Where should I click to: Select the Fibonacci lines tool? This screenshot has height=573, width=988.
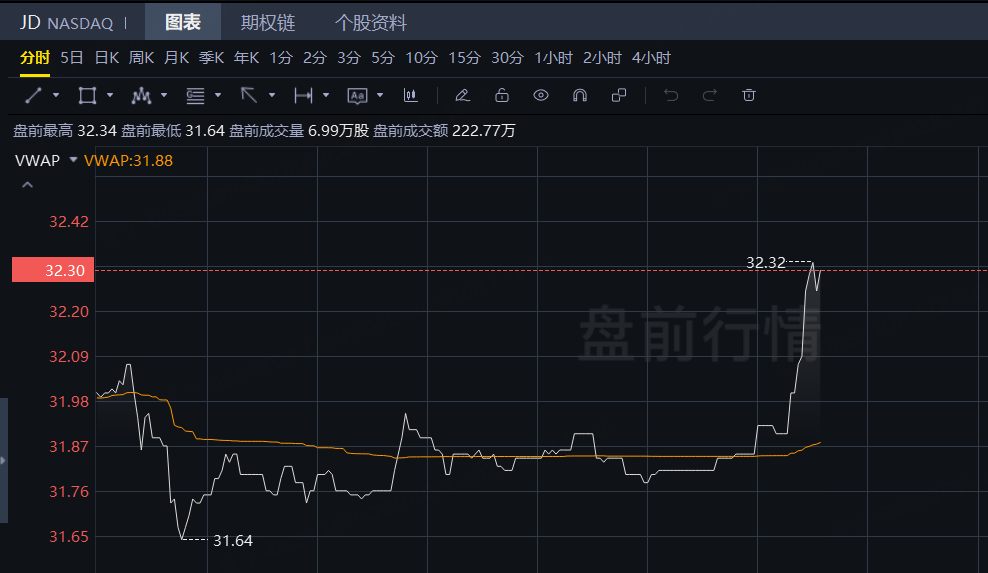tap(195, 95)
